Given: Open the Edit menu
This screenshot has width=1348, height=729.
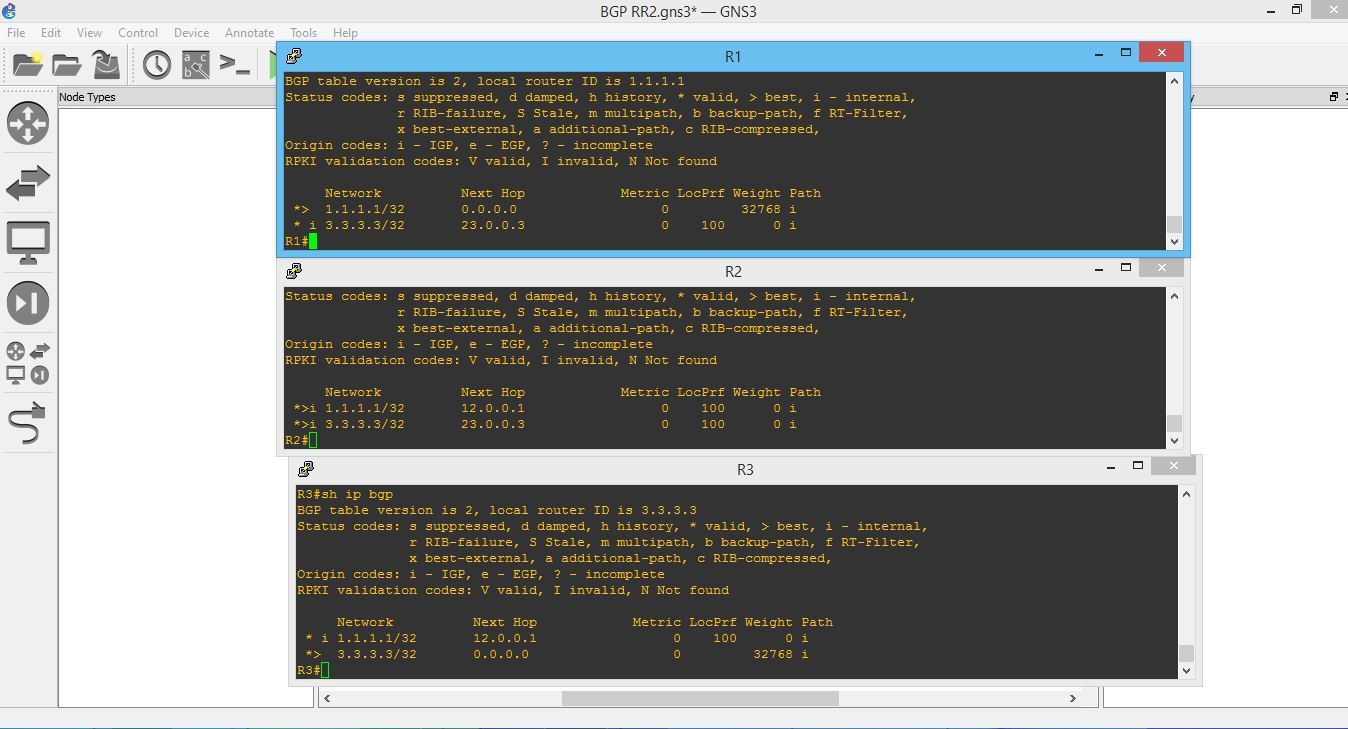Looking at the screenshot, I should (x=51, y=33).
